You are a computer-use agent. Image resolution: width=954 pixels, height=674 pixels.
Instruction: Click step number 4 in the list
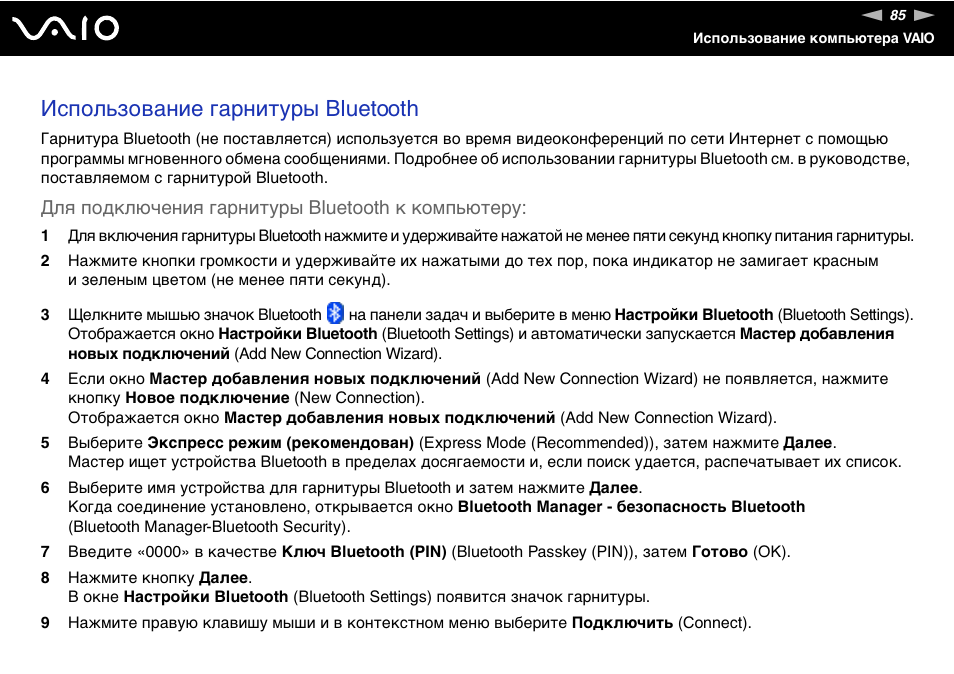[45, 378]
